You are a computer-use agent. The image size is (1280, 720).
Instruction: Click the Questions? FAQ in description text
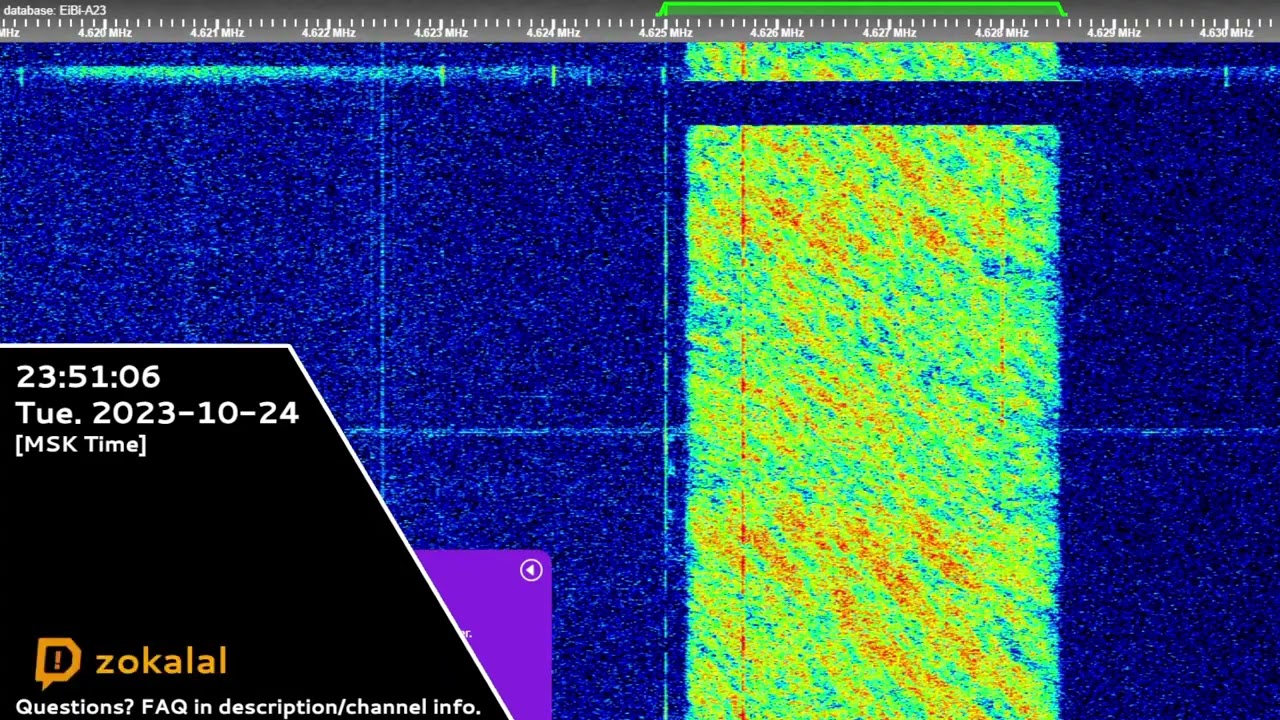pos(248,707)
